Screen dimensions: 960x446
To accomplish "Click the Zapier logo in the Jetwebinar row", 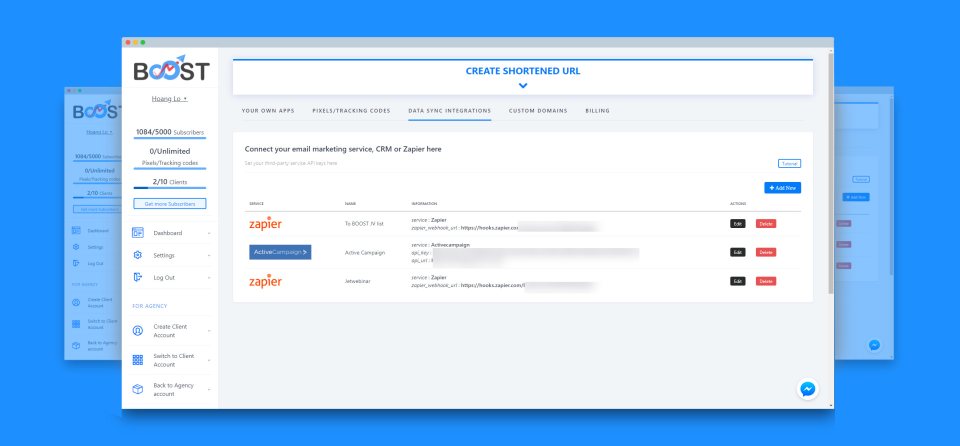I will coord(265,281).
